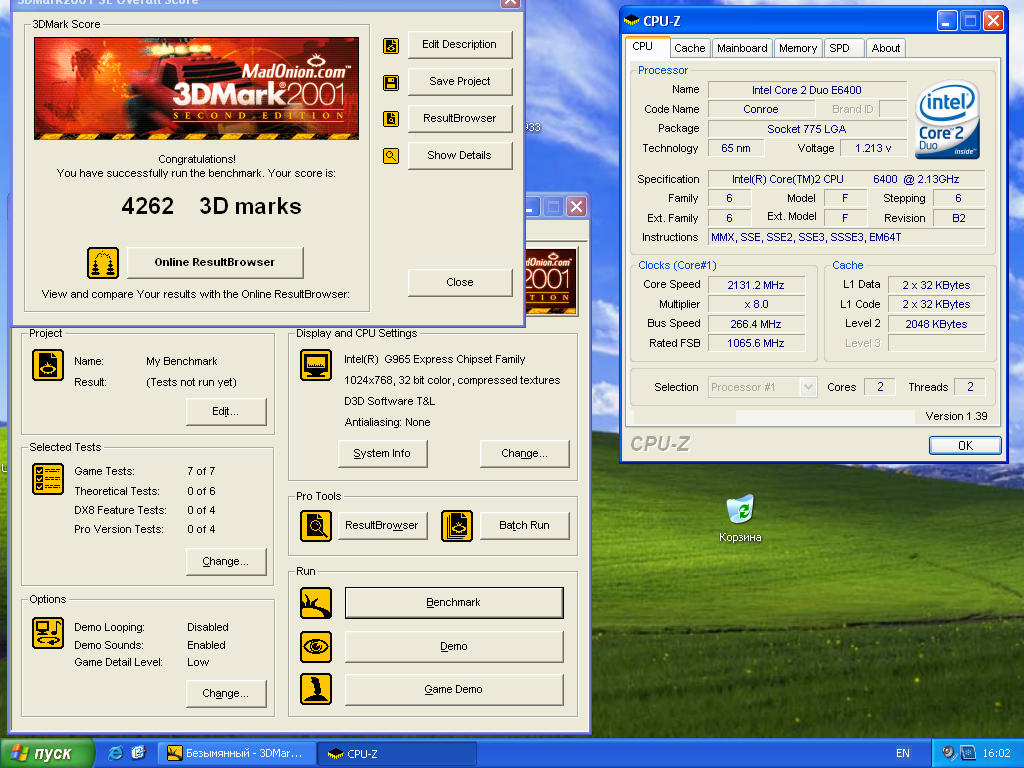
Task: Click the Edit Description icon
Action: pyautogui.click(x=391, y=46)
